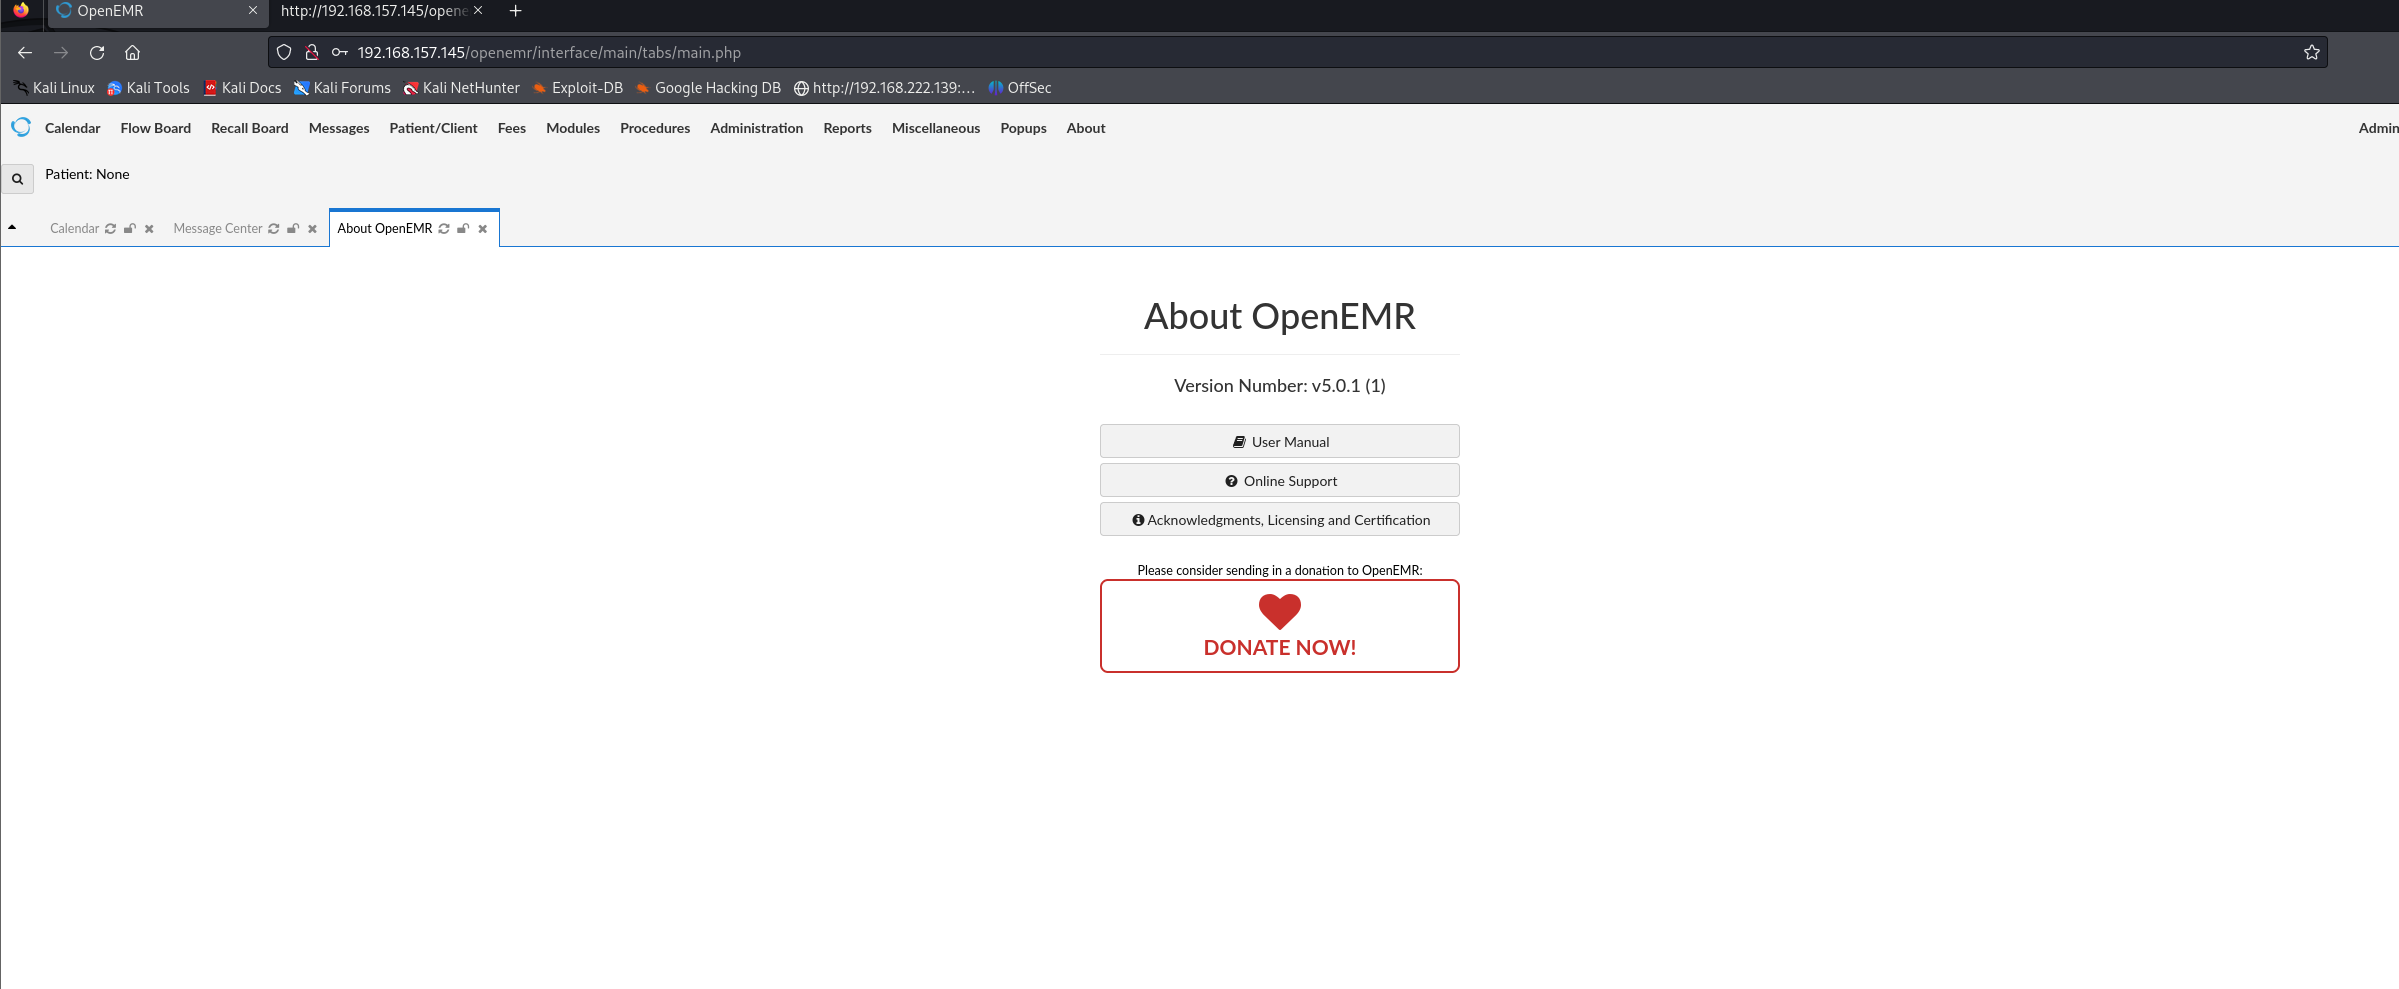The height and width of the screenshot is (989, 2399).
Task: Expand the Administration menu
Action: (756, 128)
